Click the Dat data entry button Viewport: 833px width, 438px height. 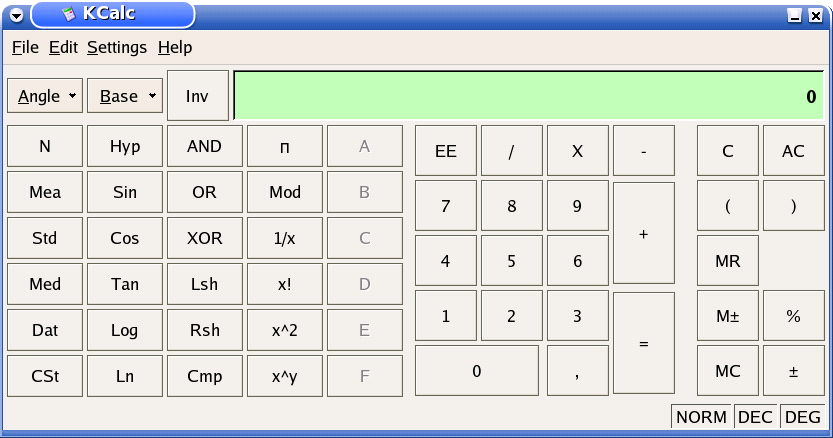coord(45,330)
